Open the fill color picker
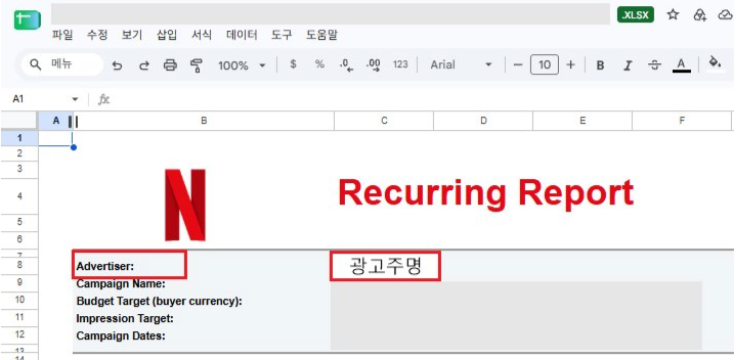 pyautogui.click(x=716, y=64)
